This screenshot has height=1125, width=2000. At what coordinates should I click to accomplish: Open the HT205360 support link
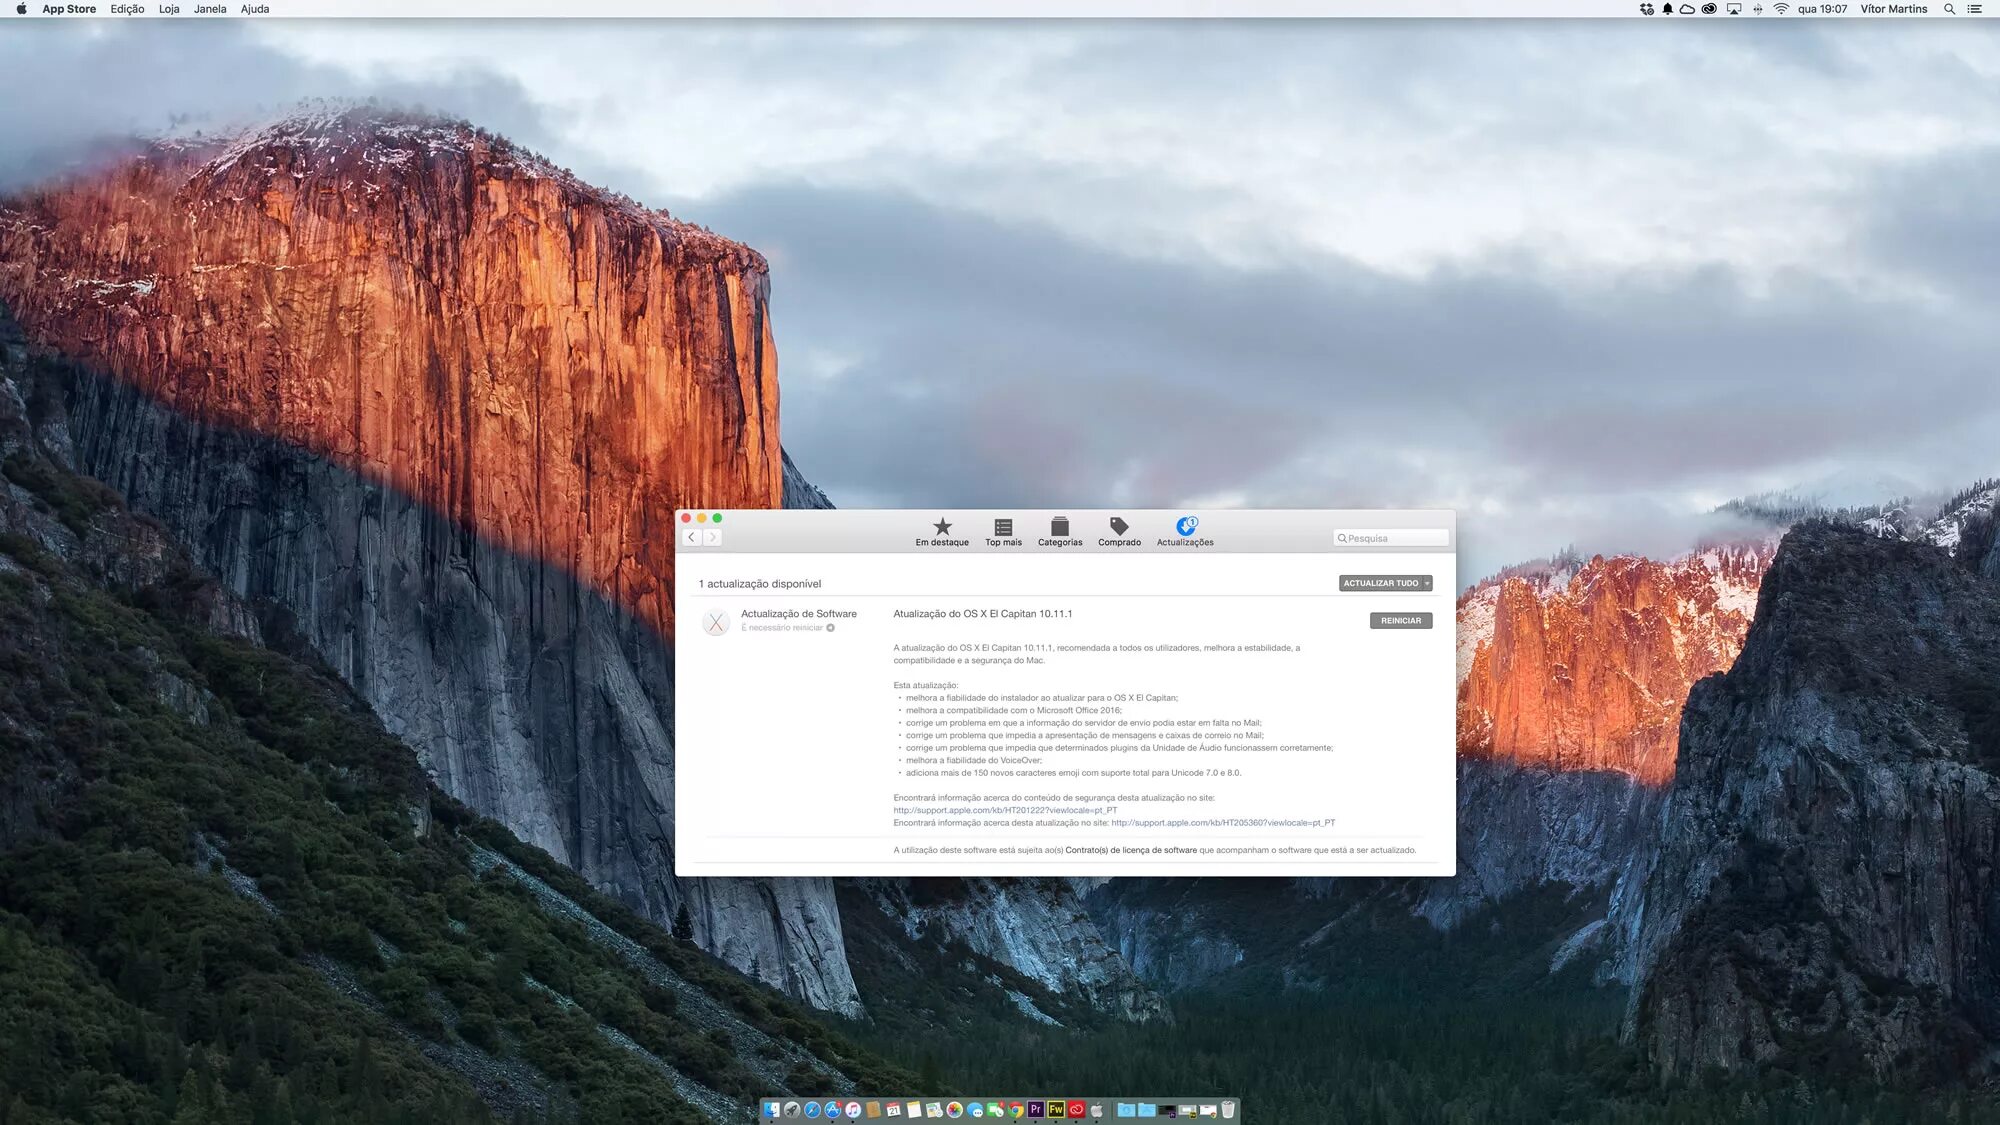pyautogui.click(x=1222, y=823)
